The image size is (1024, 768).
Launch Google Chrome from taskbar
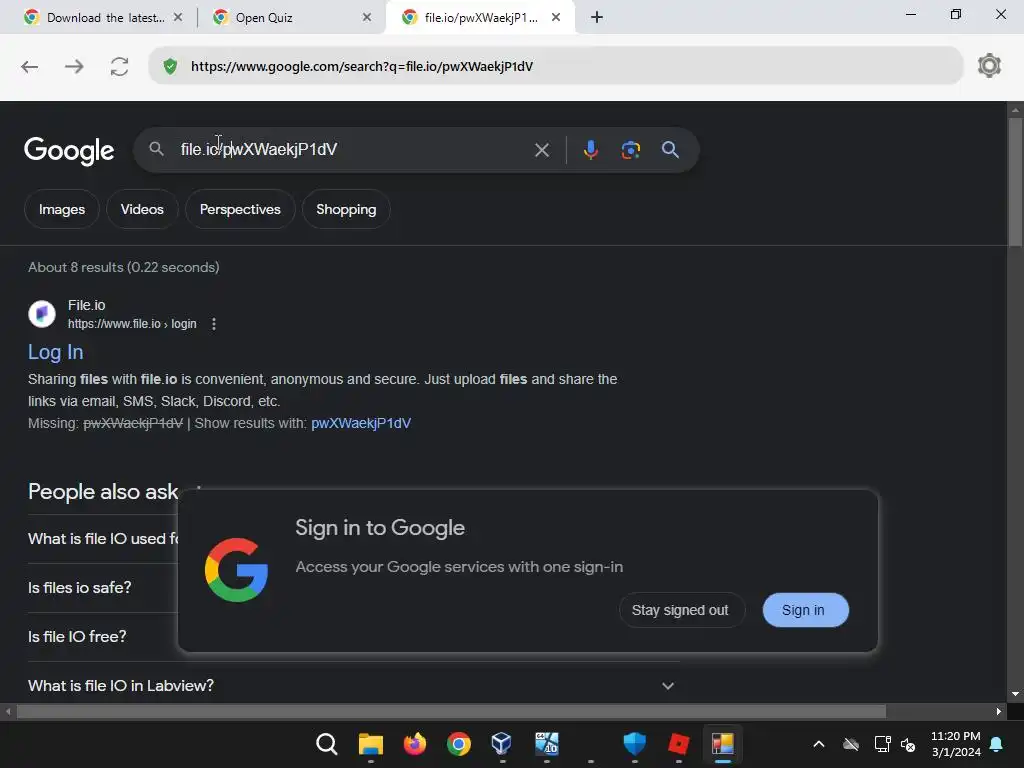coord(458,744)
